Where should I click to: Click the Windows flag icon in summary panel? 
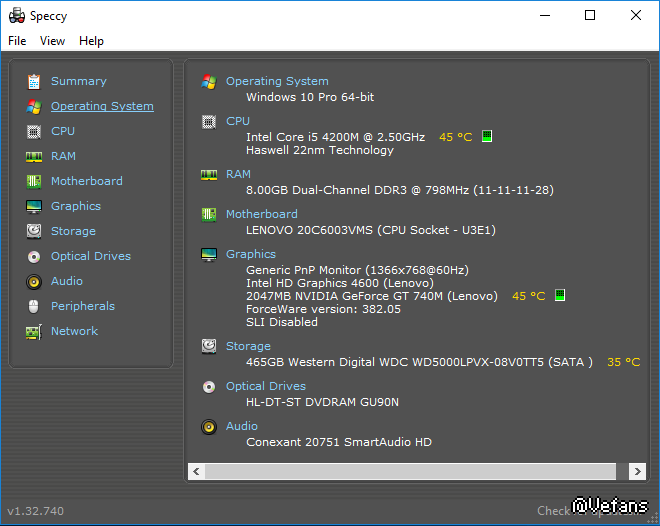pyautogui.click(x=209, y=82)
